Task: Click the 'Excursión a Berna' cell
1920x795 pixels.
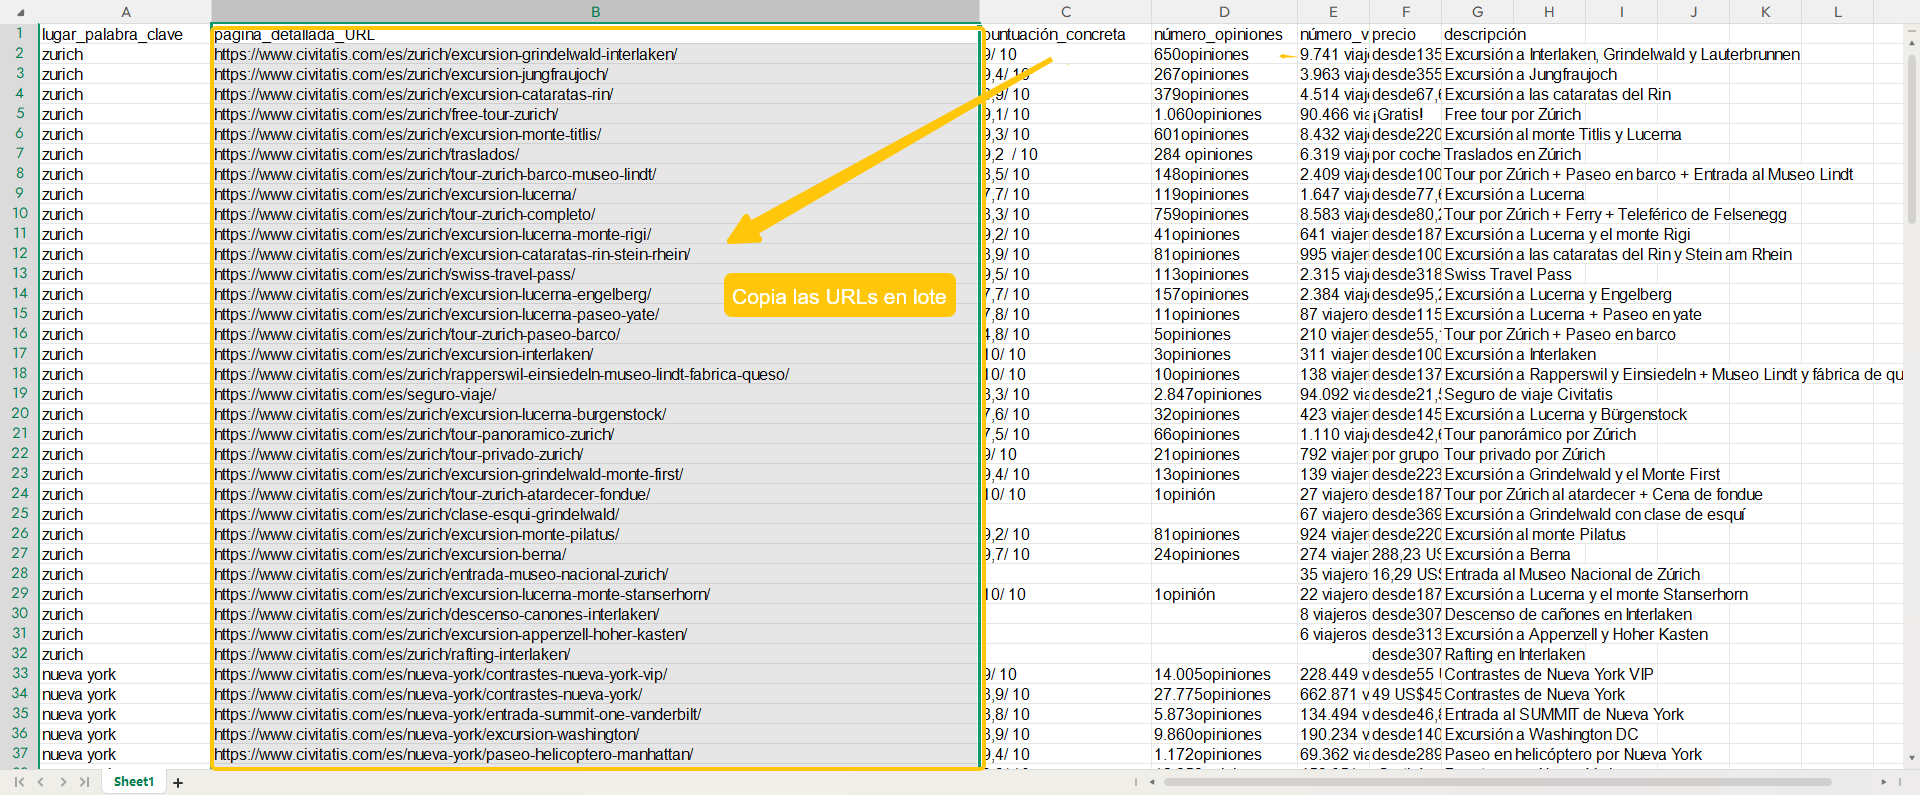Action: [1507, 554]
